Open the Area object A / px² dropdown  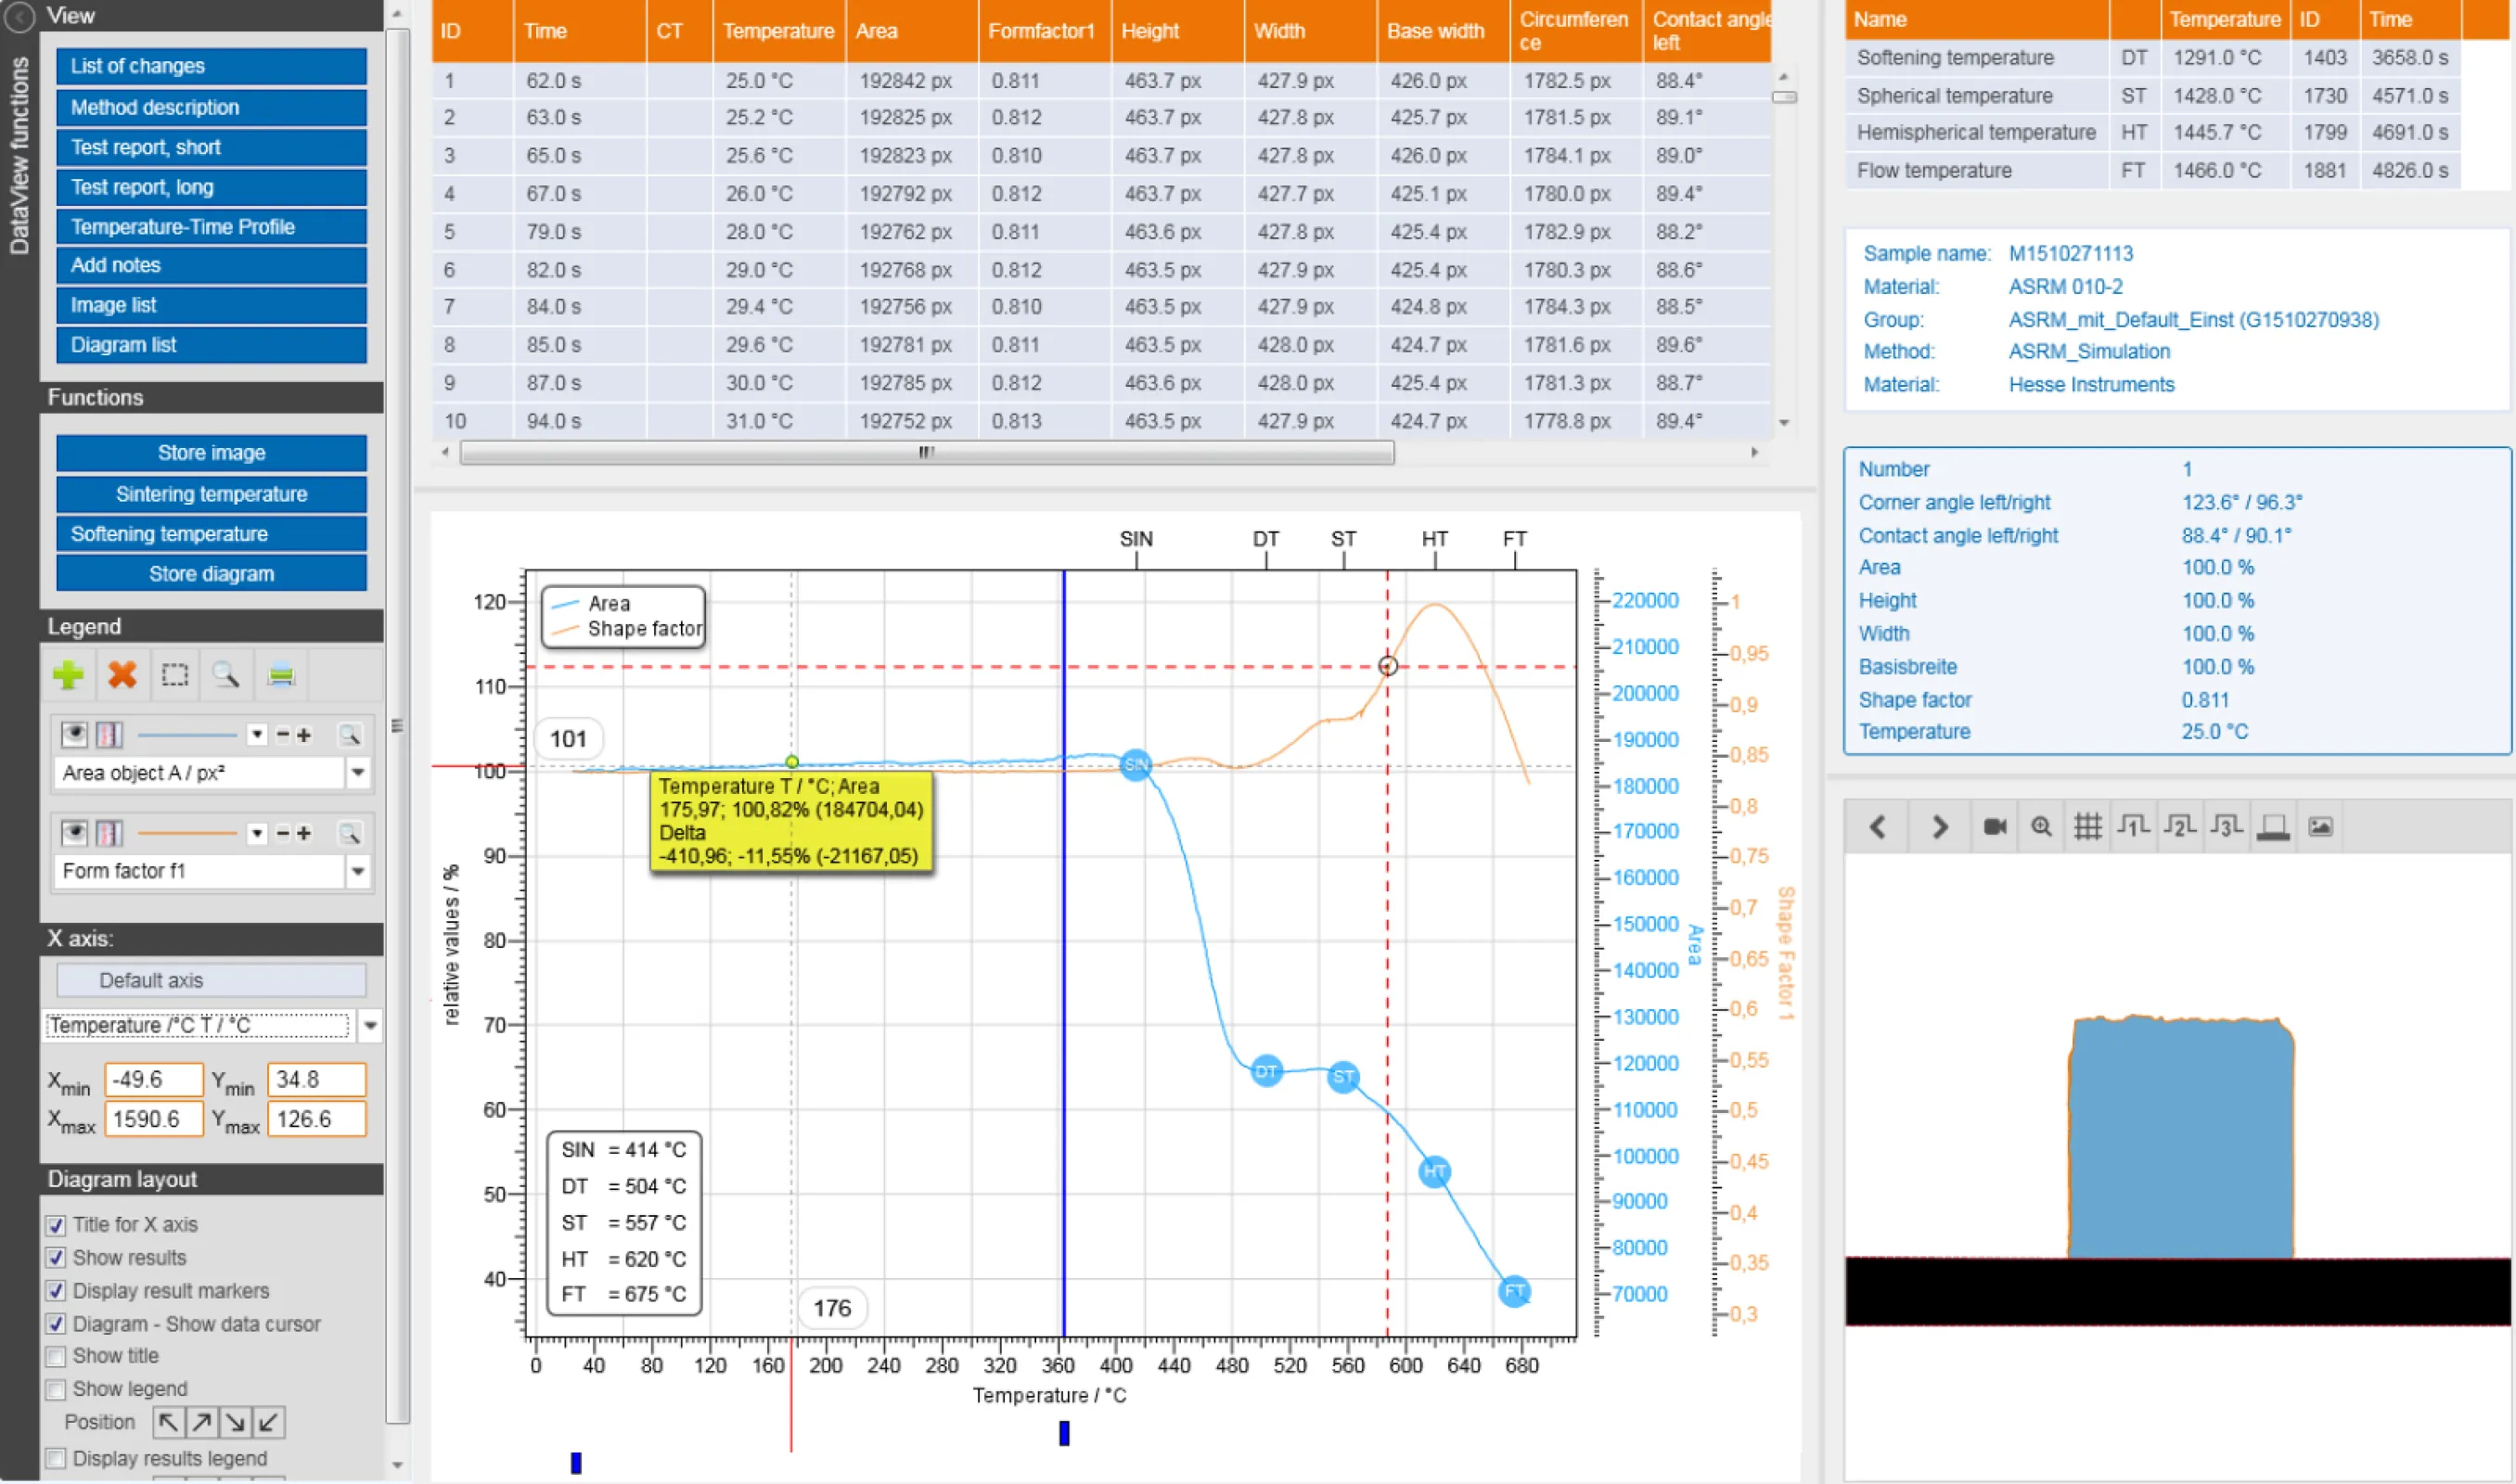point(358,773)
